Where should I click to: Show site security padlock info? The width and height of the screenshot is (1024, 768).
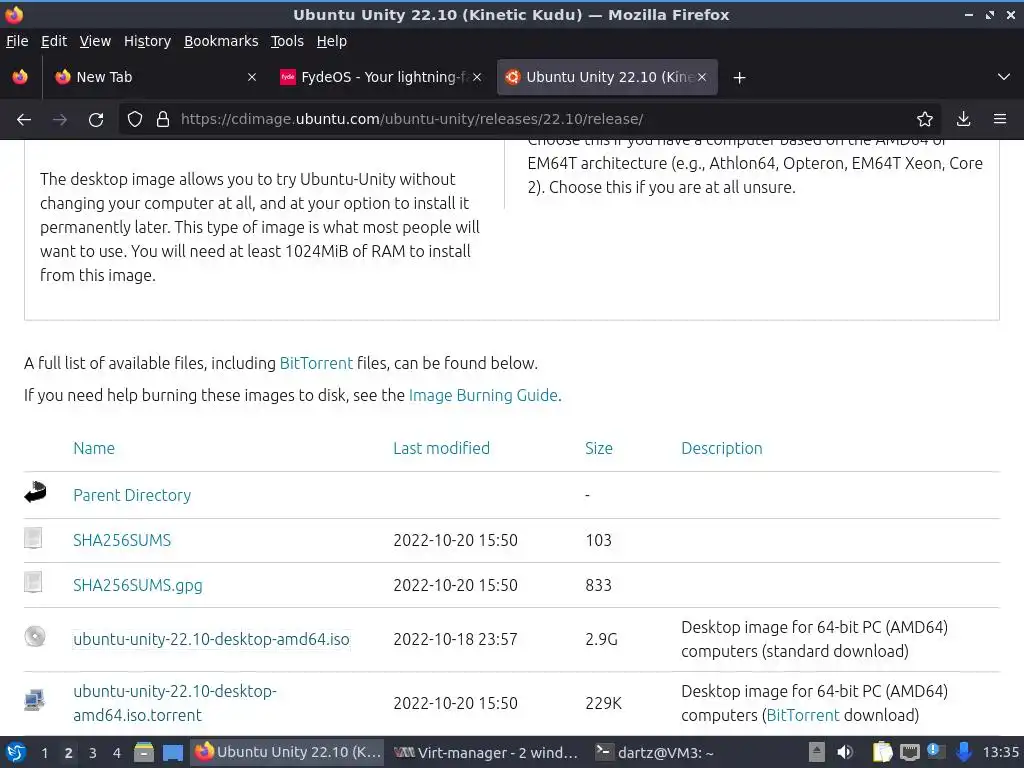163,120
